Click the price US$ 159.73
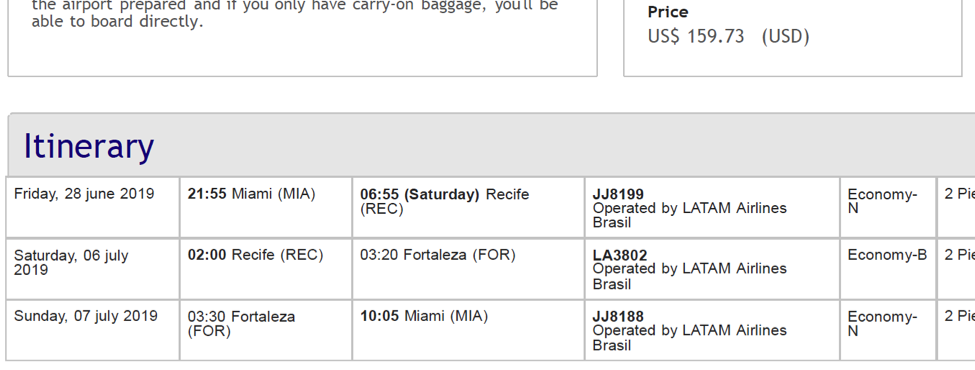 (696, 37)
